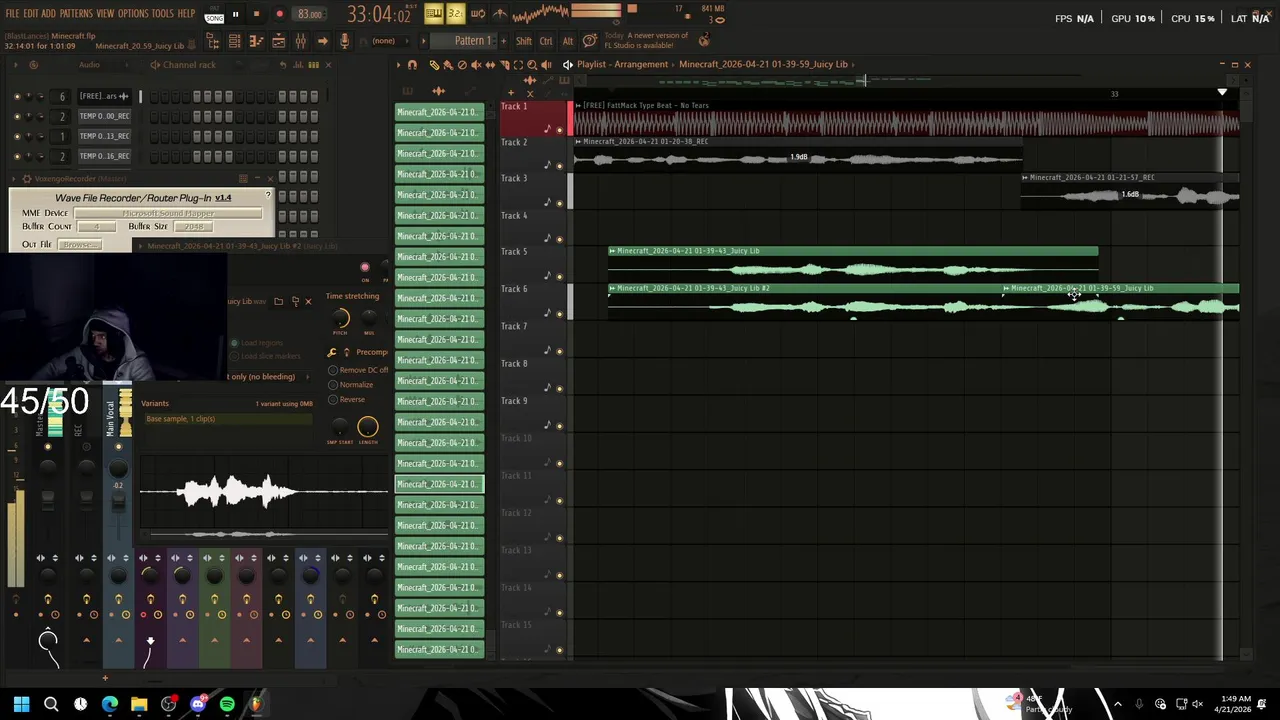Image resolution: width=1280 pixels, height=720 pixels.
Task: Adjust the sampler LENGTH knob
Action: click(x=368, y=426)
